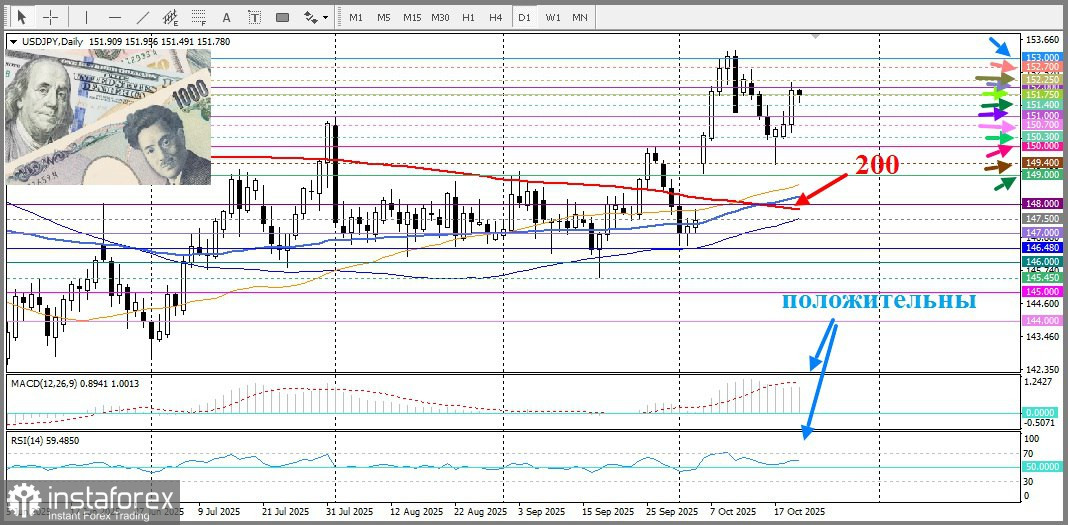Click the 142.350 price scale value
This screenshot has height=525, width=1068.
pos(1041,369)
